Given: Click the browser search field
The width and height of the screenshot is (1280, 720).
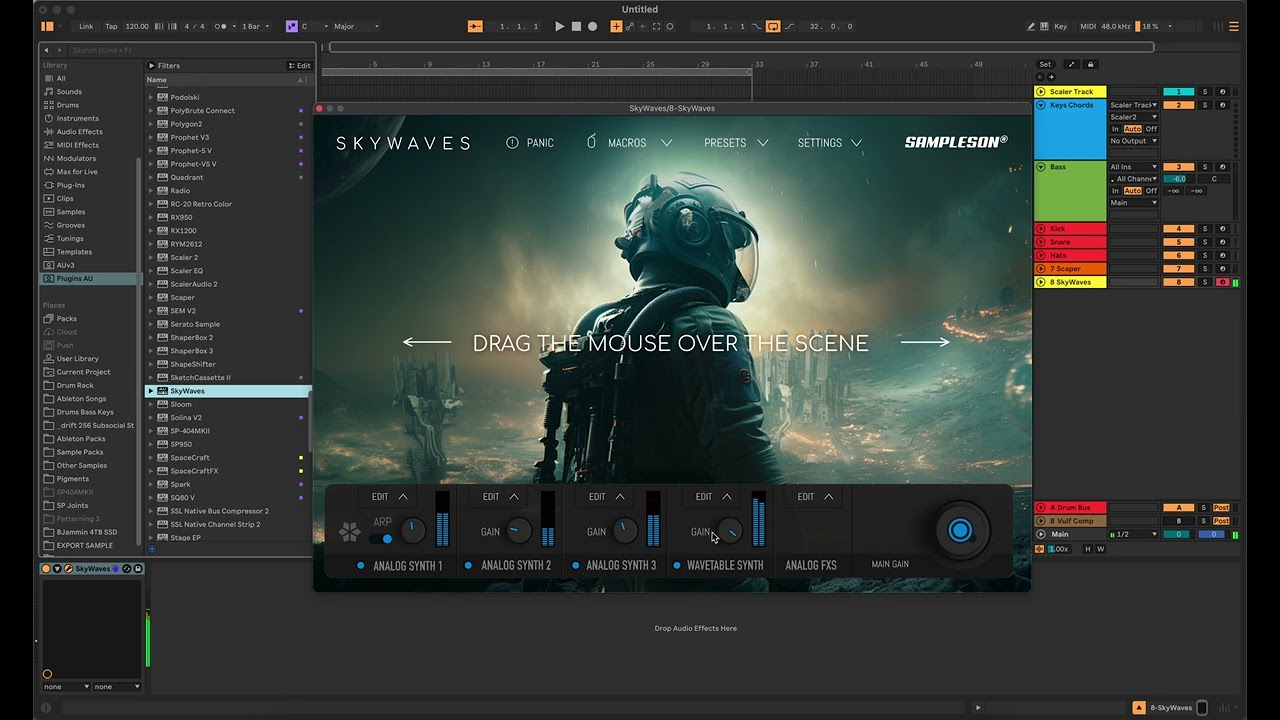Looking at the screenshot, I should point(176,50).
